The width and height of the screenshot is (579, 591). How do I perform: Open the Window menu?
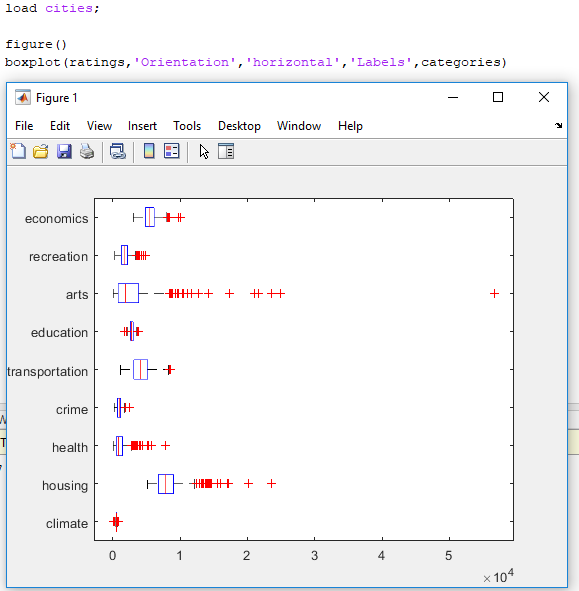click(299, 126)
